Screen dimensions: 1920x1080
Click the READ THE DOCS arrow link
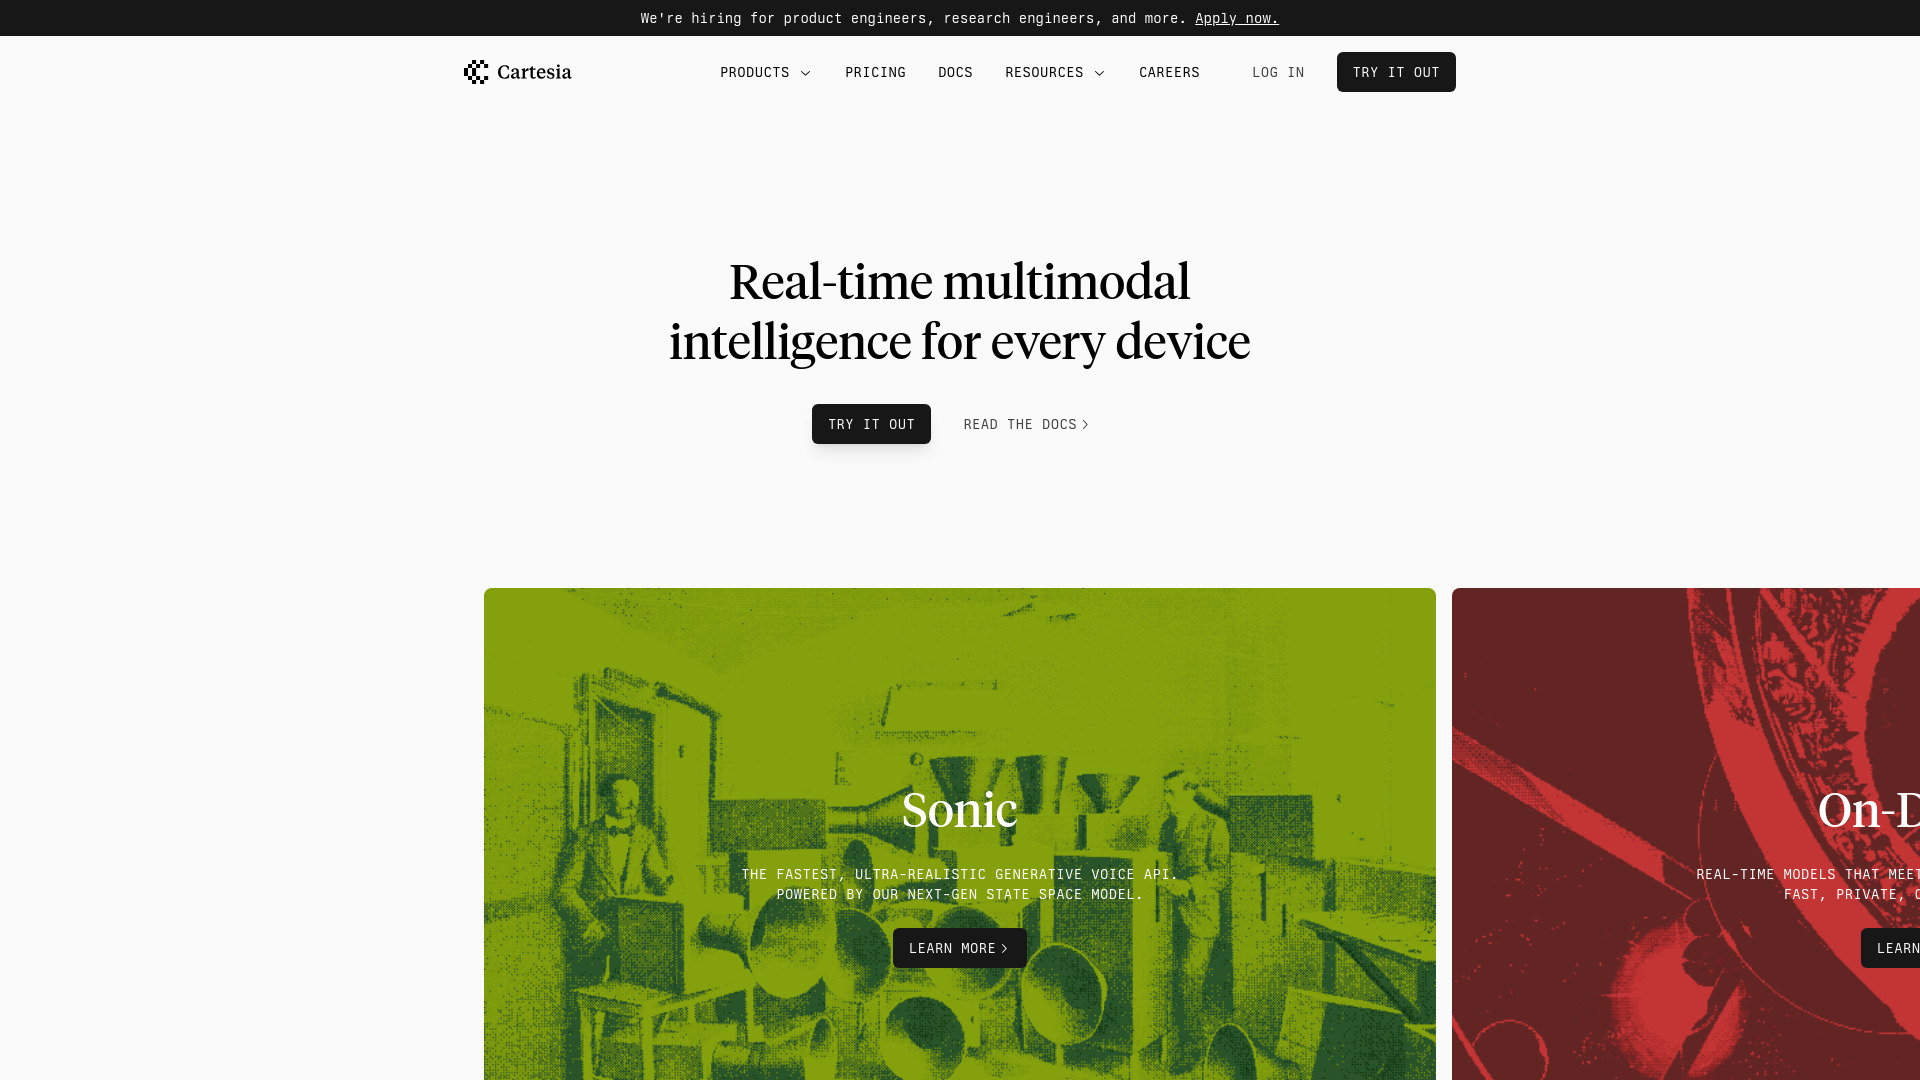click(1027, 423)
